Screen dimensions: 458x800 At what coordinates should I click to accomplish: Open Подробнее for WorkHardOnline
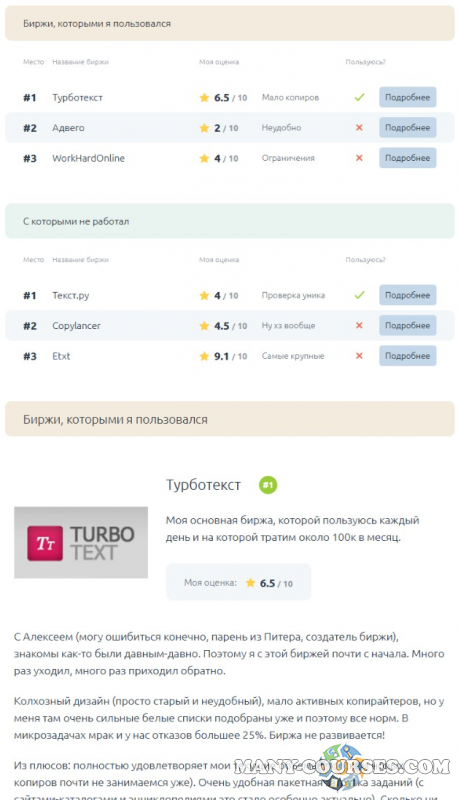(x=408, y=158)
